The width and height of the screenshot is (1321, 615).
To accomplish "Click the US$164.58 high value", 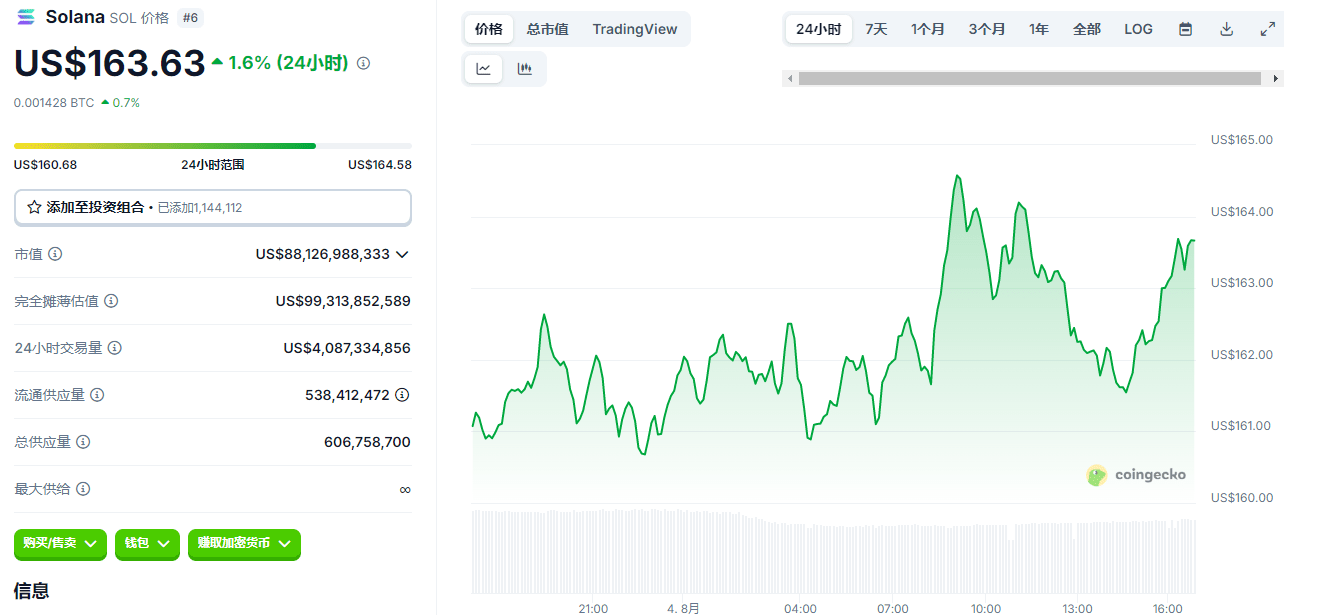I will pyautogui.click(x=380, y=165).
